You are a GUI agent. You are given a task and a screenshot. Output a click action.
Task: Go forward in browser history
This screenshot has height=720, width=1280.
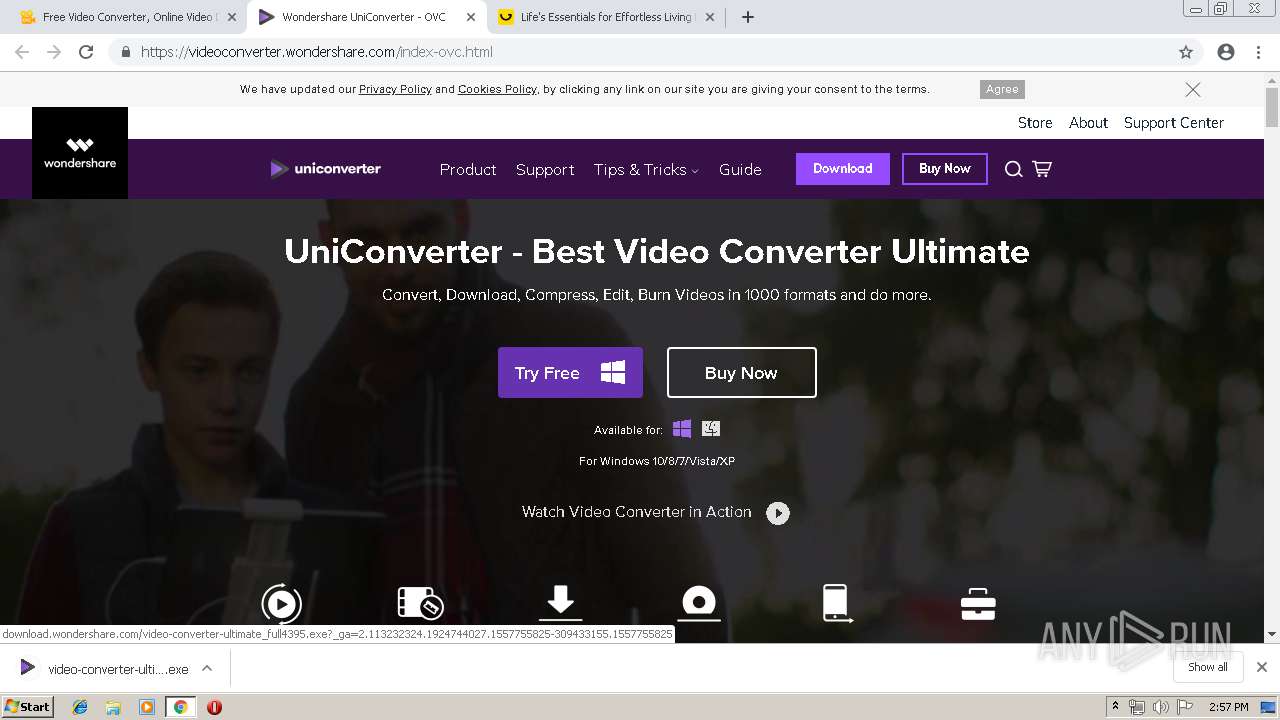click(54, 52)
